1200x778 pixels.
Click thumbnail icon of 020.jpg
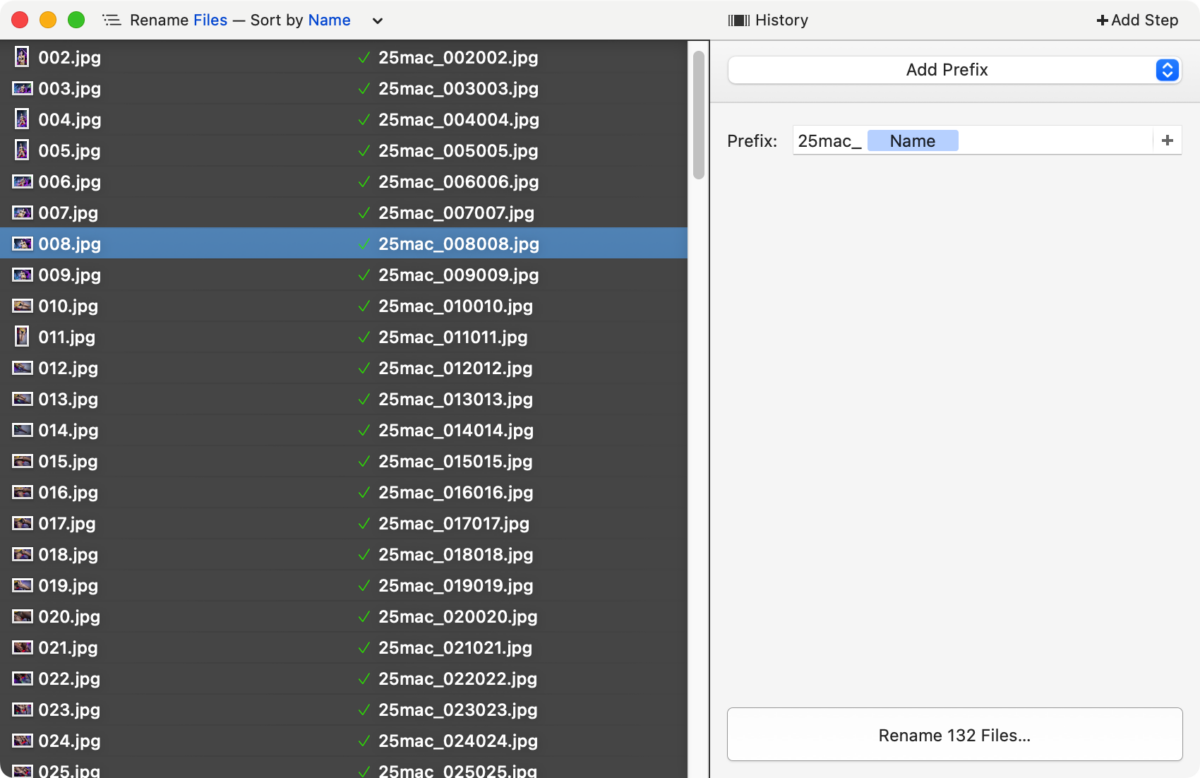[22, 616]
